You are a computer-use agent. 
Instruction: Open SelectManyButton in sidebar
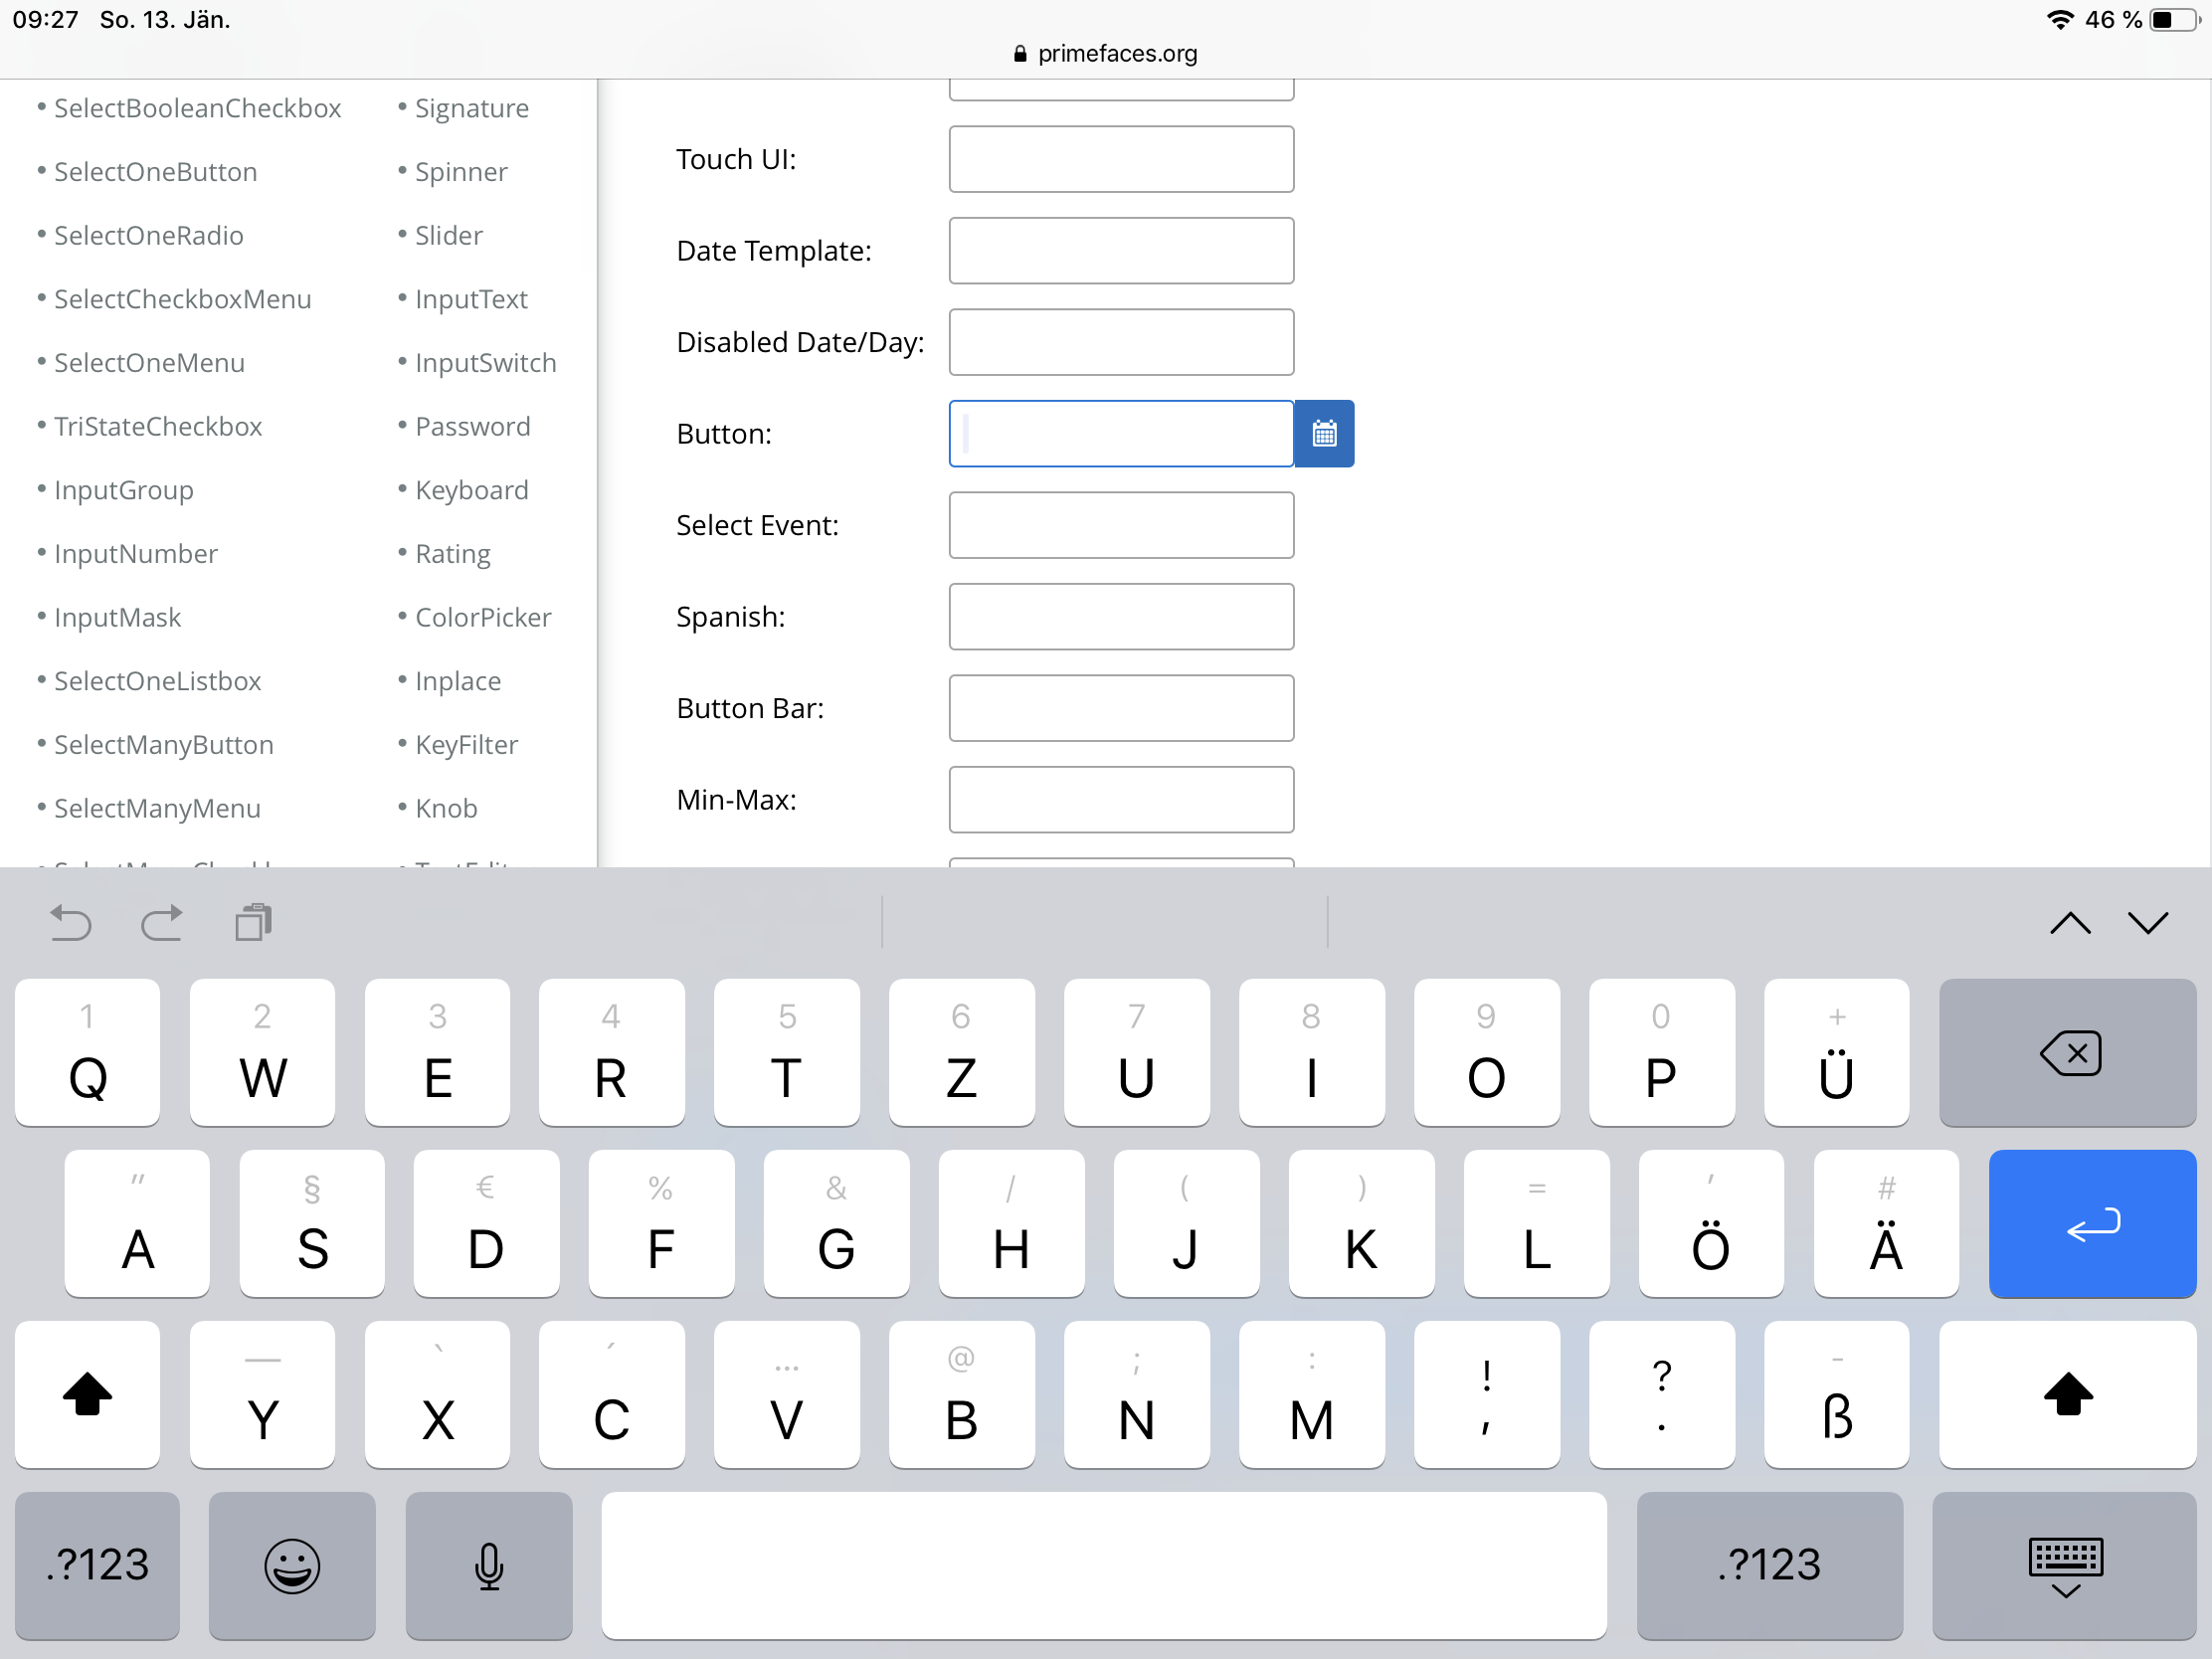[x=164, y=745]
